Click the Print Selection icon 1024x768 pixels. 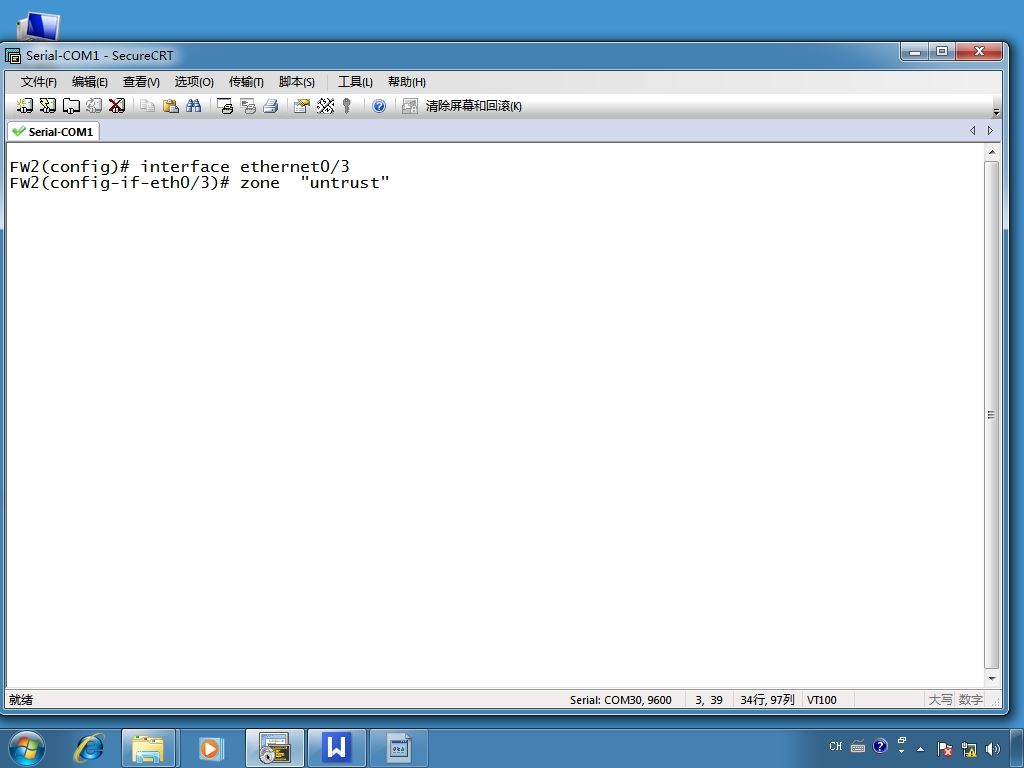[x=248, y=106]
